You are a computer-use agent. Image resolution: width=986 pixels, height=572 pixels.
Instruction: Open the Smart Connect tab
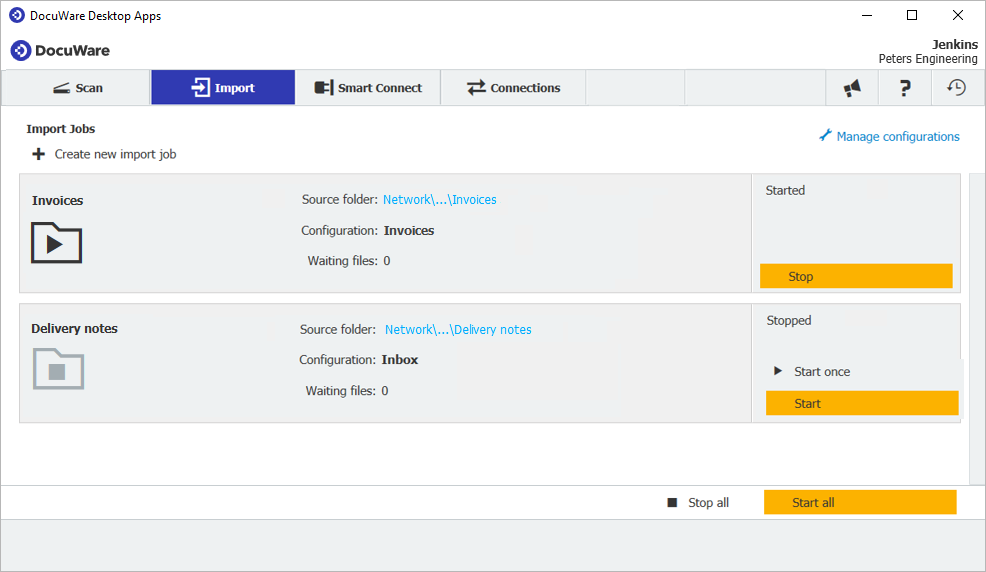[x=368, y=88]
